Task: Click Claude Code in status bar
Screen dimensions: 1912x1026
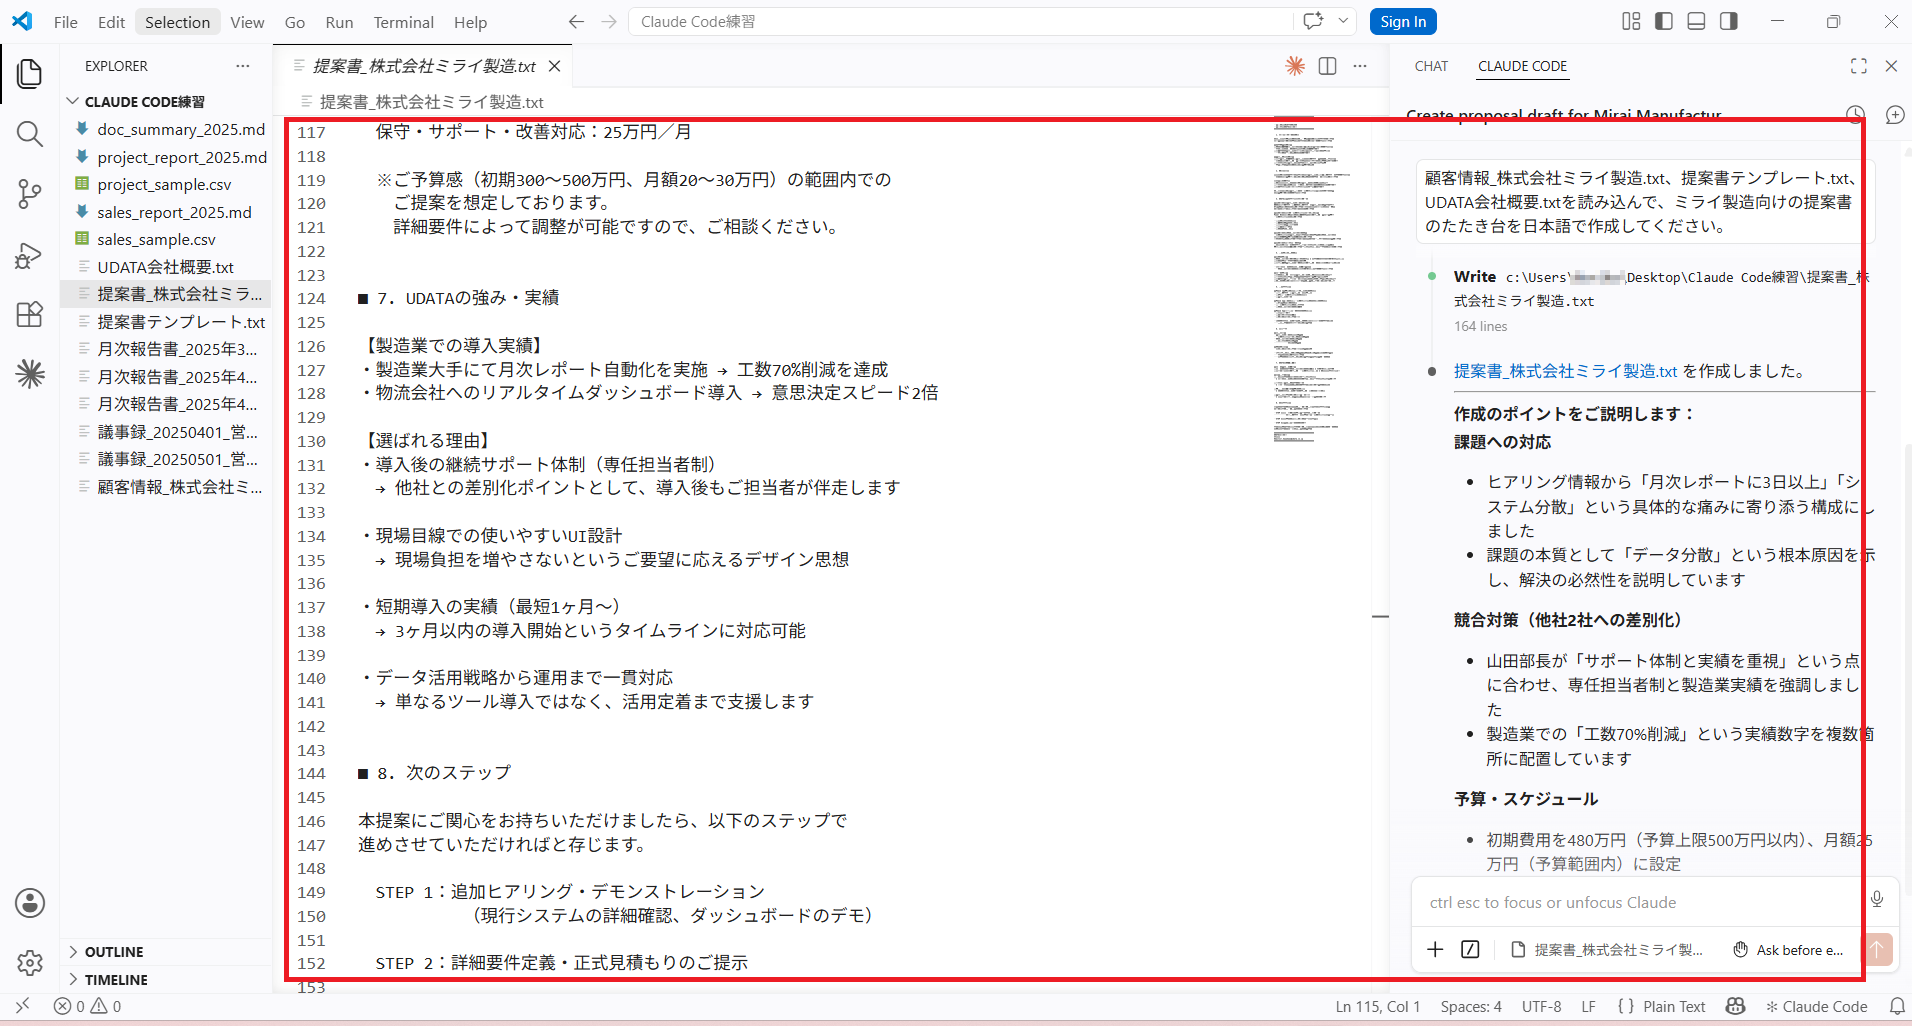Action: (1817, 1006)
